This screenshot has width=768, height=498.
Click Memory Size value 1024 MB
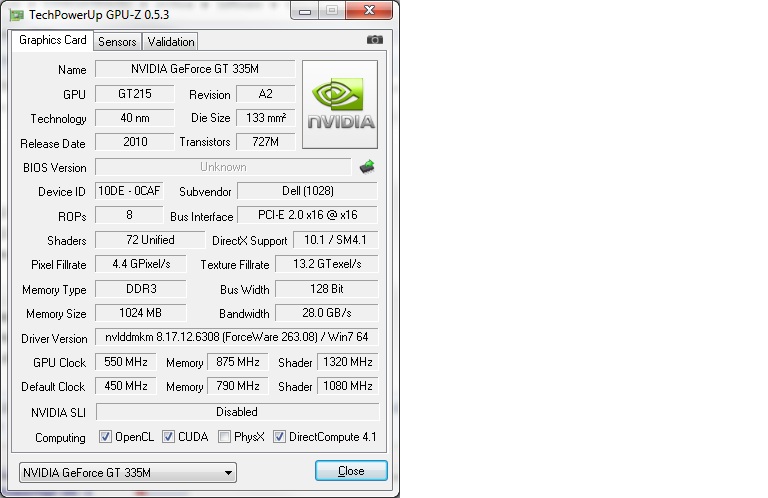coord(141,313)
